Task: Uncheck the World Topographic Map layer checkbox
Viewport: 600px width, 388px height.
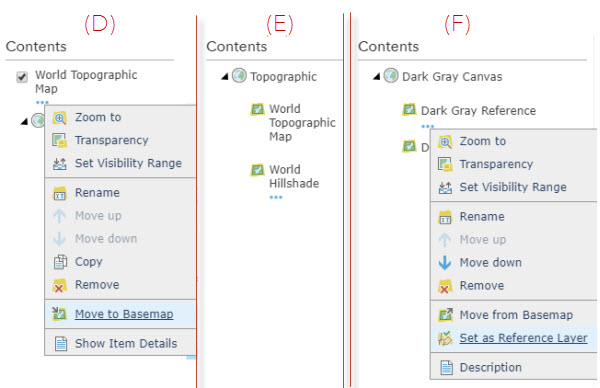Action: click(22, 77)
